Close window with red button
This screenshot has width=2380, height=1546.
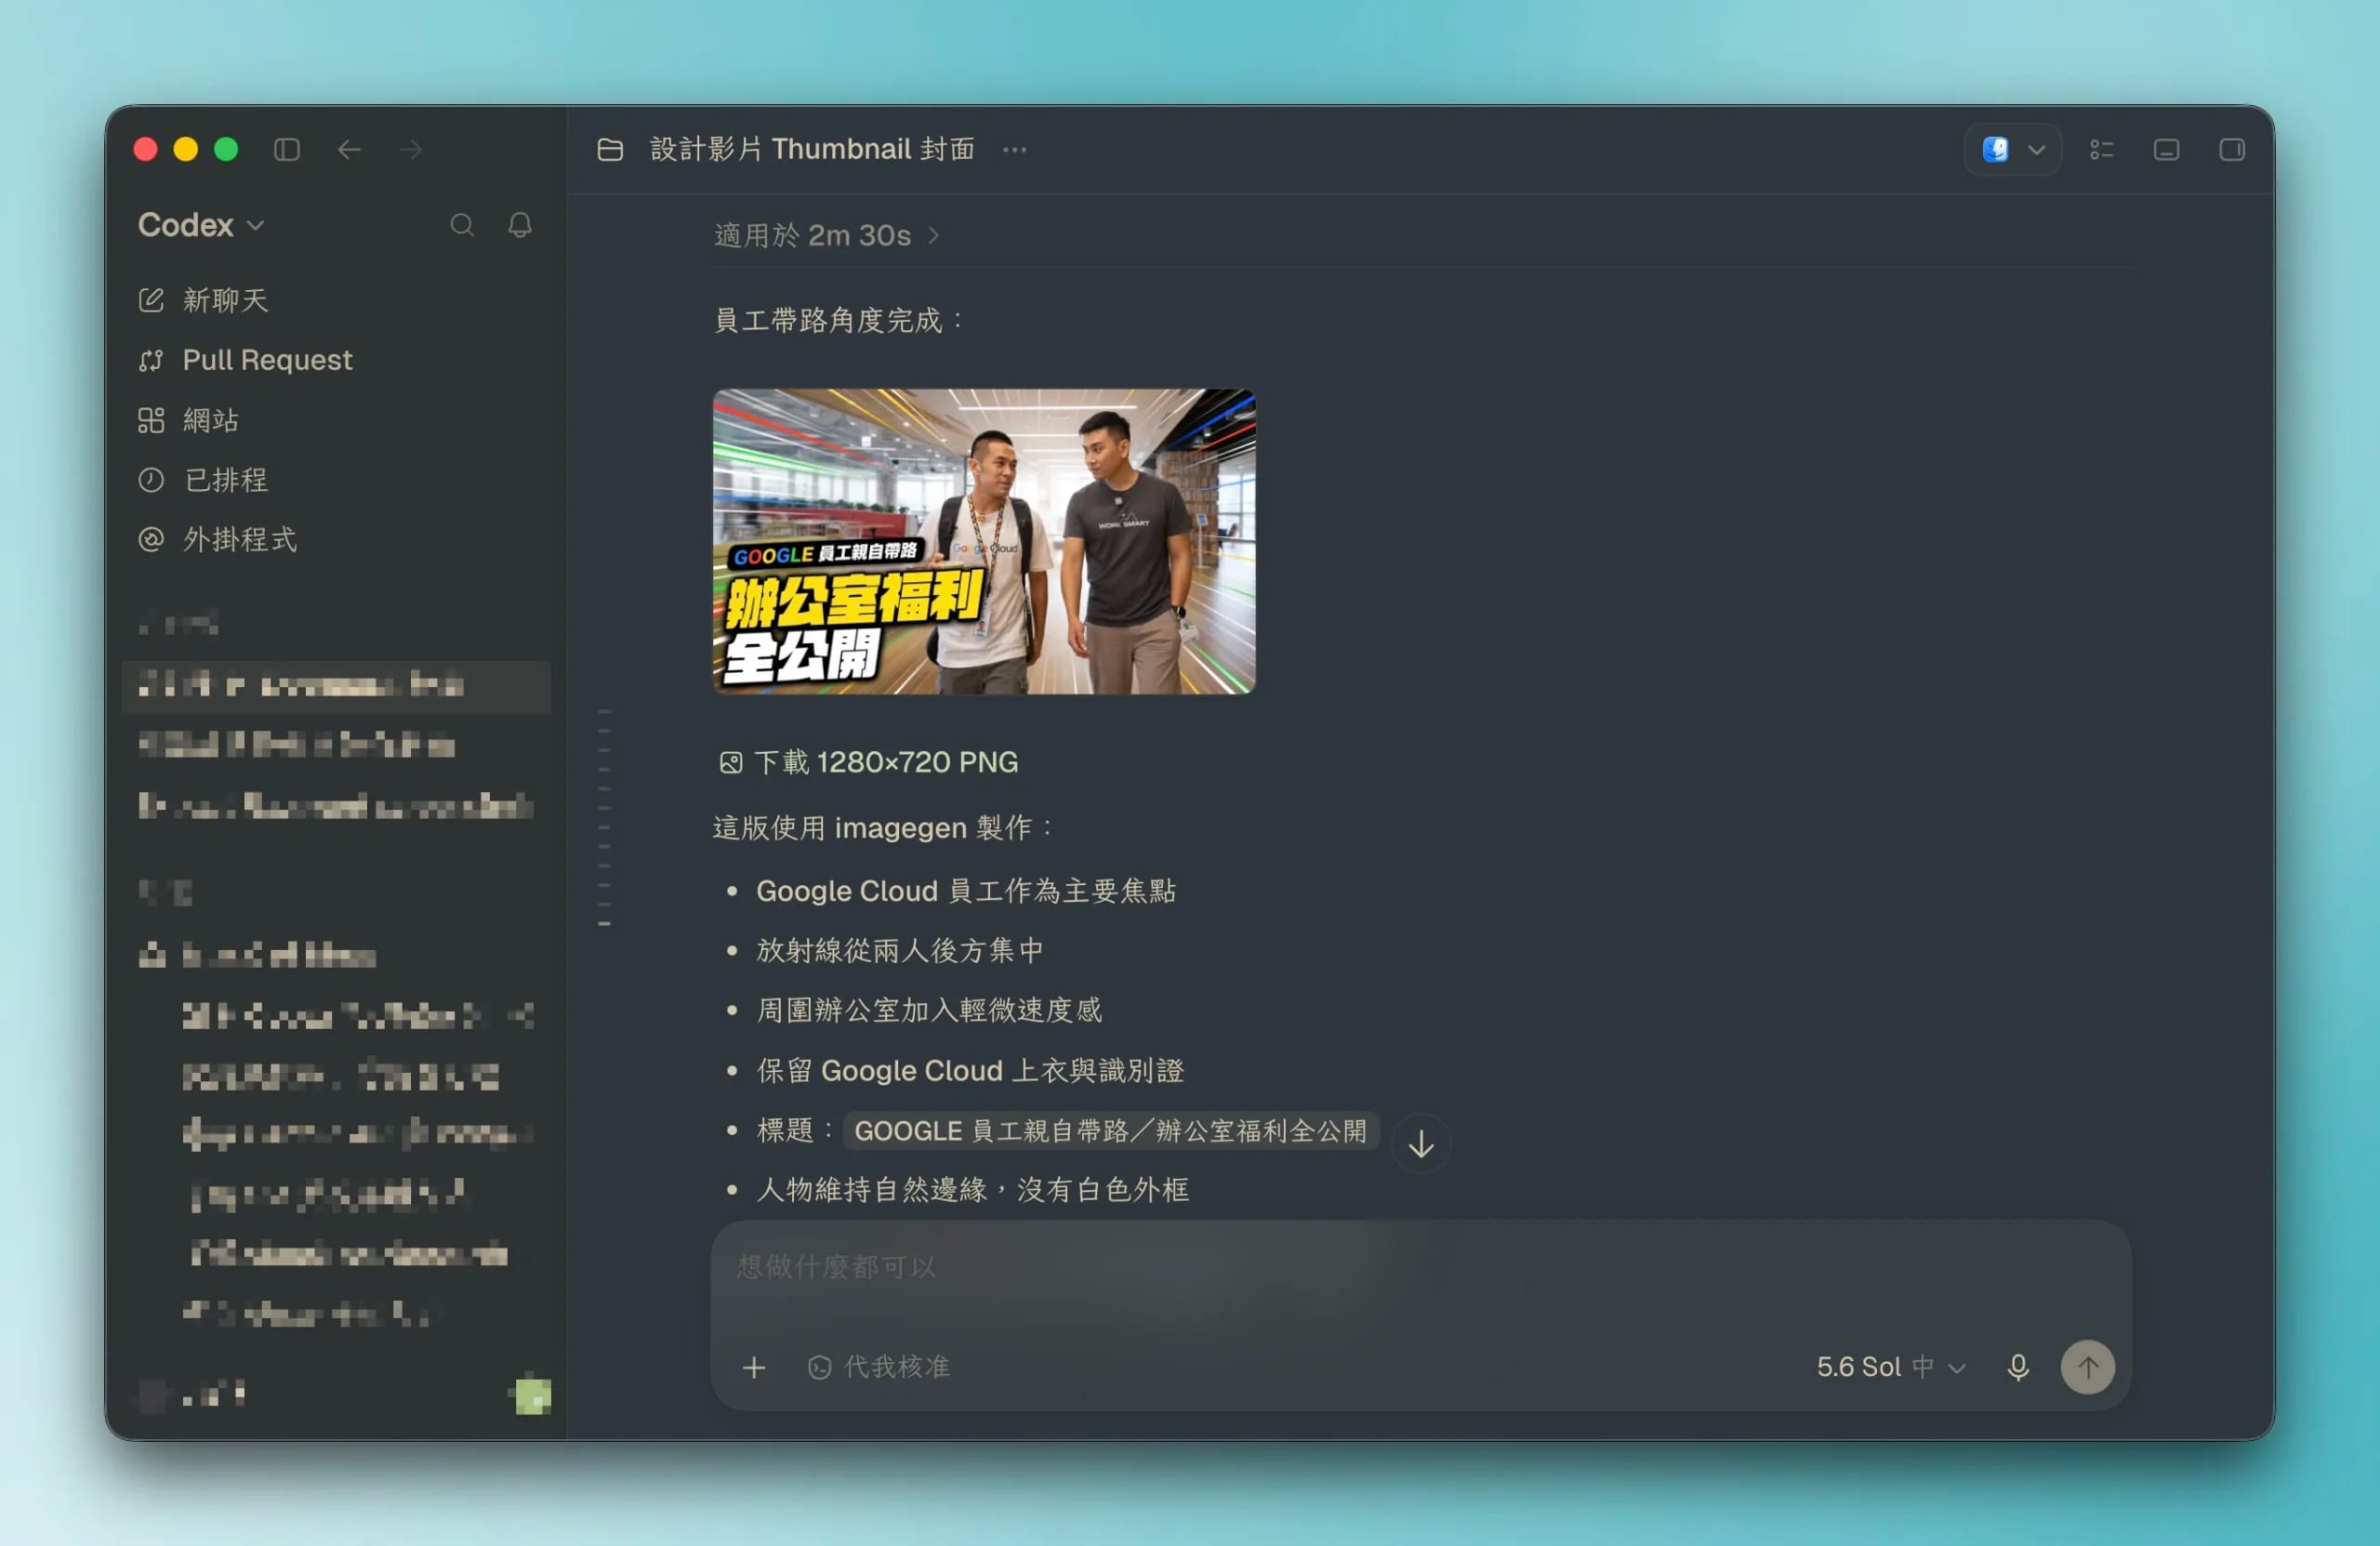point(146,150)
